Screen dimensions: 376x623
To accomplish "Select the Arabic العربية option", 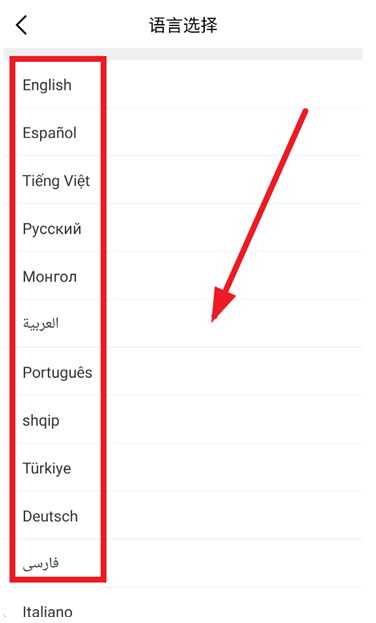I will pos(183,324).
